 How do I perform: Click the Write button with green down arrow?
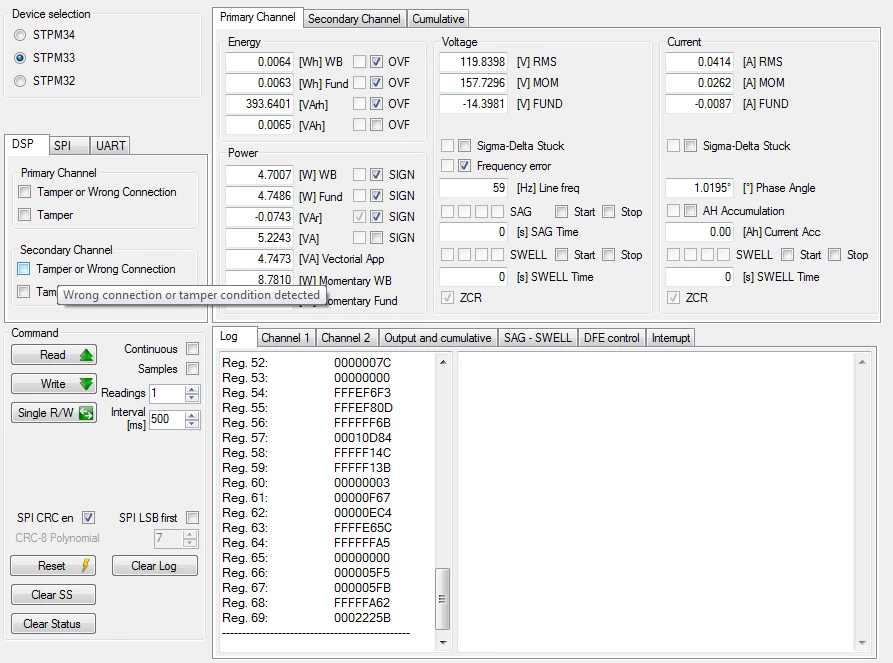[x=54, y=383]
